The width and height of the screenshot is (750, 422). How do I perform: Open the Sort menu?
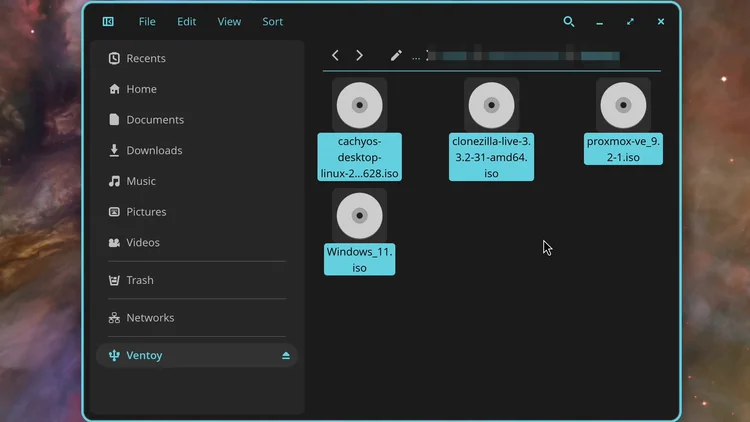[273, 22]
